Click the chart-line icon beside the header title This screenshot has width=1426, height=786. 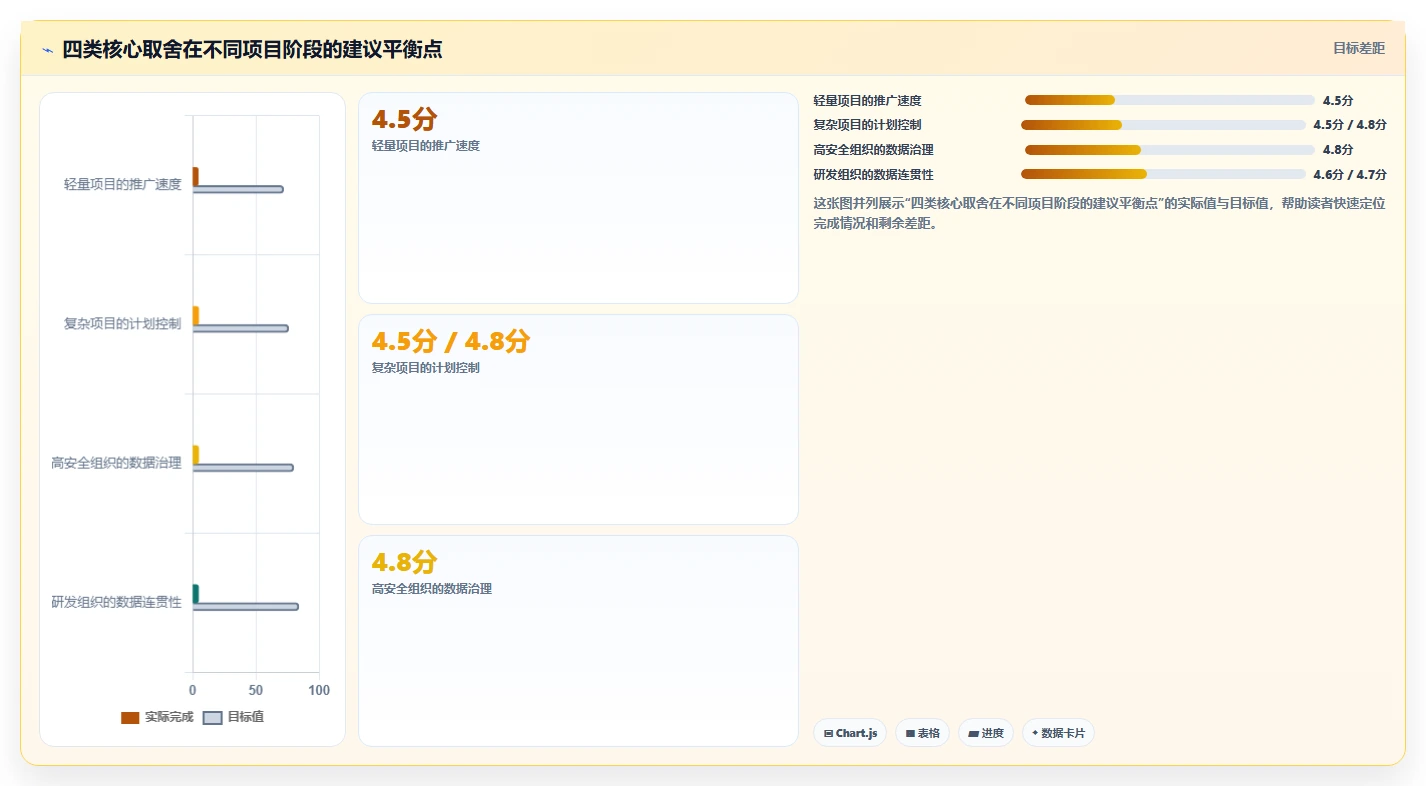[x=47, y=50]
